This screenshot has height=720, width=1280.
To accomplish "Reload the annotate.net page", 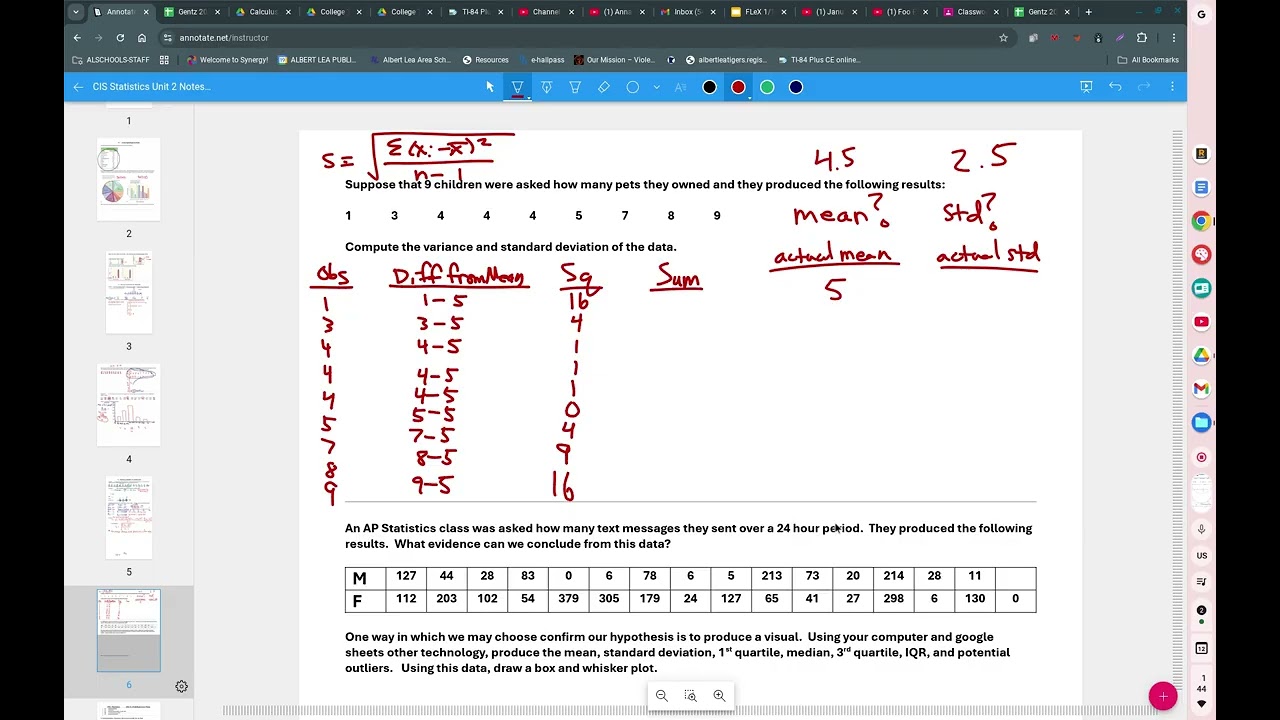I will 120,38.
